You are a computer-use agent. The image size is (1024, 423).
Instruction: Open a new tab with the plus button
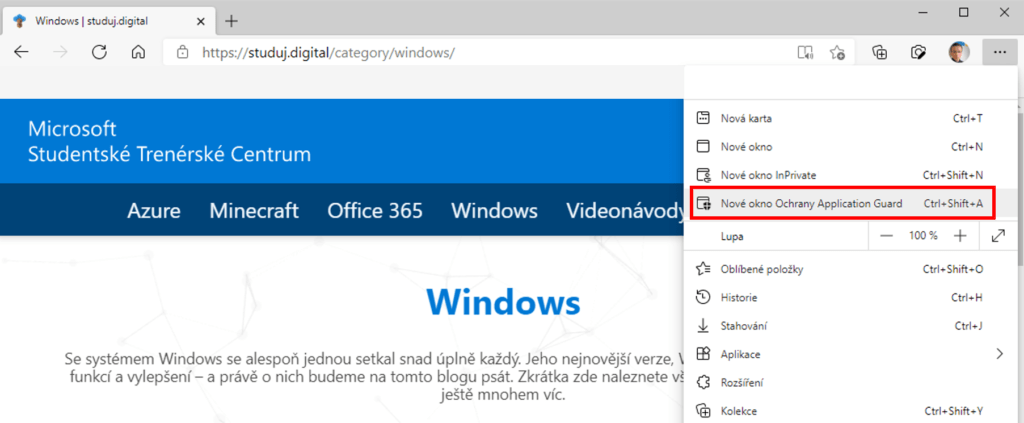[232, 20]
